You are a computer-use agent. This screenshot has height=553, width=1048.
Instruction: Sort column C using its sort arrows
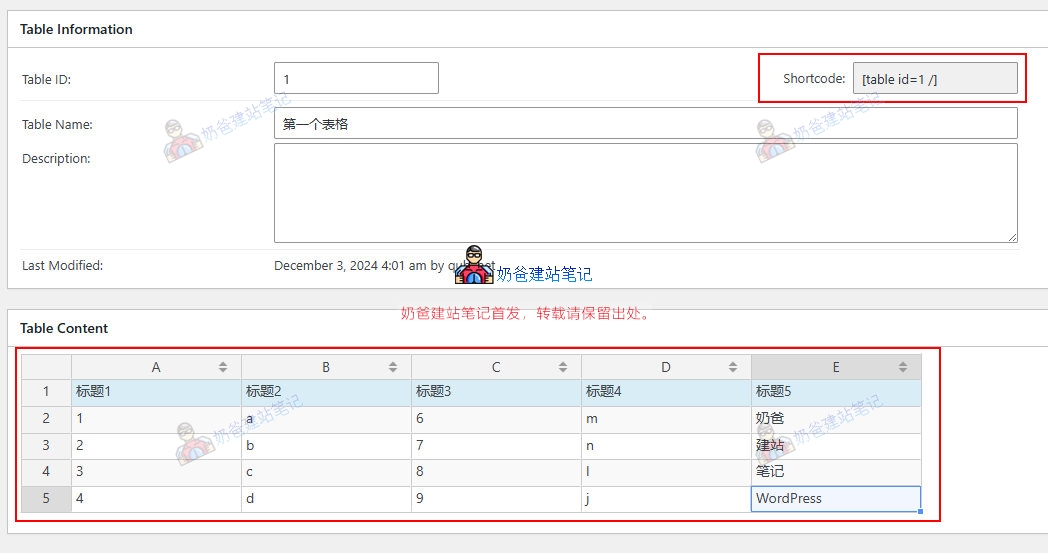tap(563, 367)
